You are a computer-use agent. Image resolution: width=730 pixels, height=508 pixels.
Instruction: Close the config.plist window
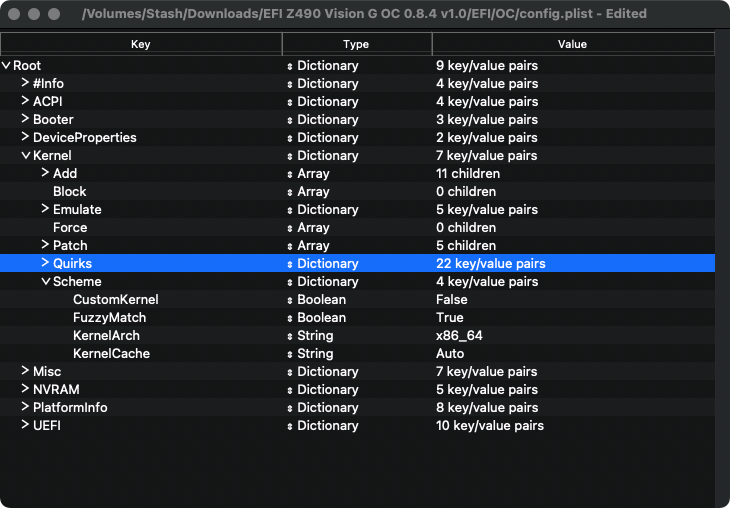pyautogui.click(x=14, y=14)
